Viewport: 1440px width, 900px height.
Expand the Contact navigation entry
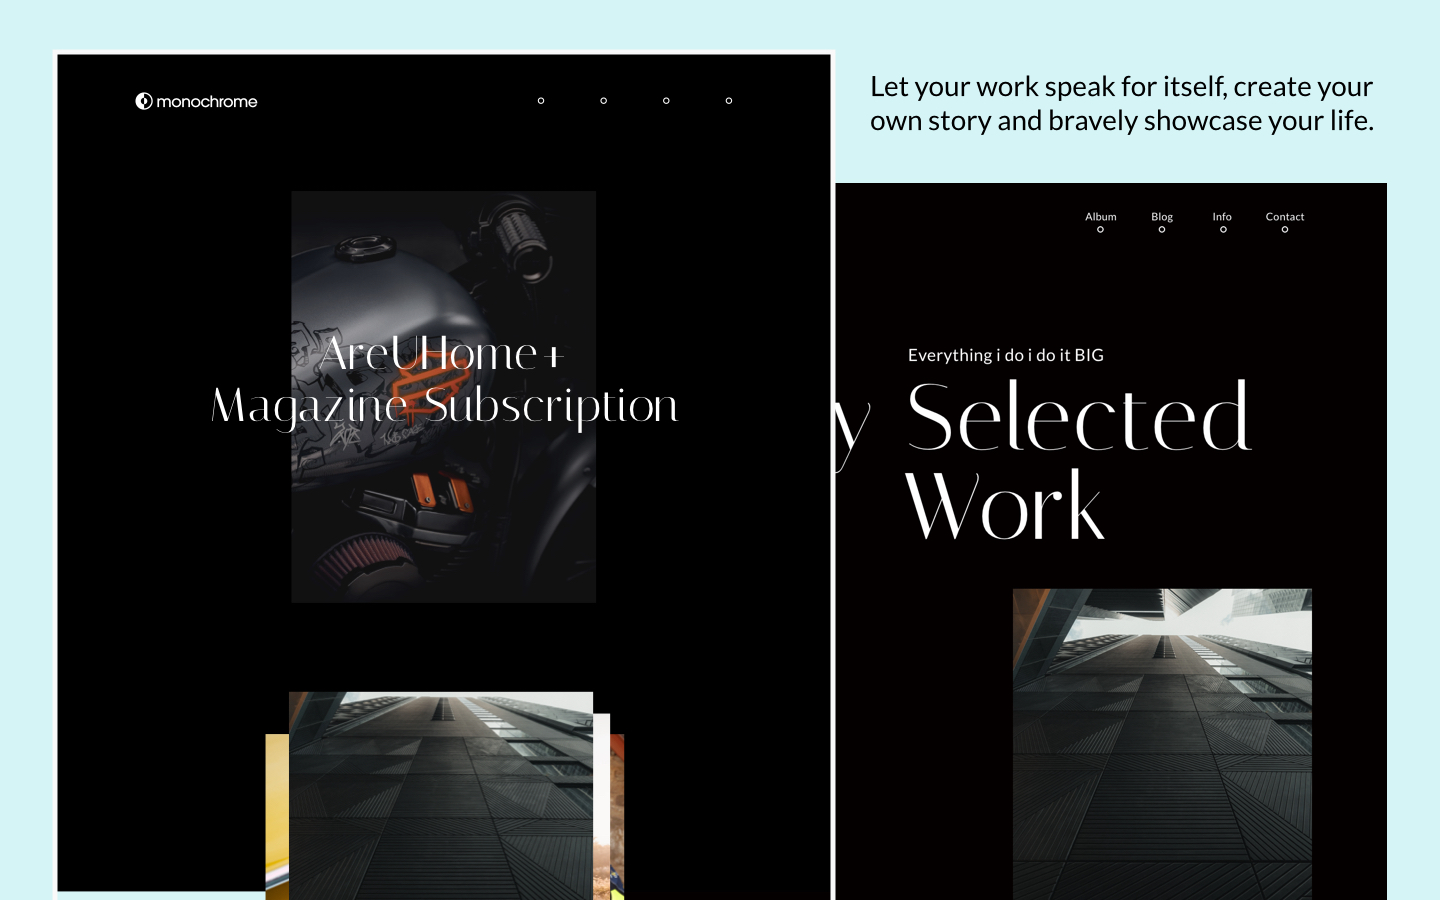point(1285,216)
